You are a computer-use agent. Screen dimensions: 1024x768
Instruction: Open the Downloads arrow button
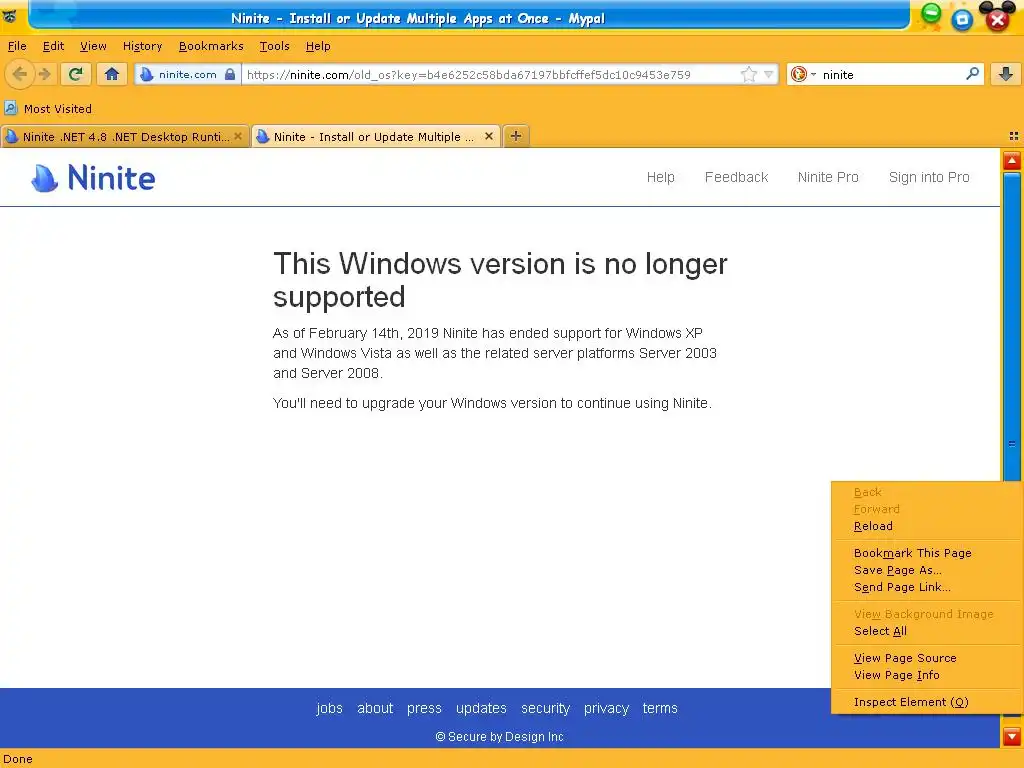tap(1006, 74)
